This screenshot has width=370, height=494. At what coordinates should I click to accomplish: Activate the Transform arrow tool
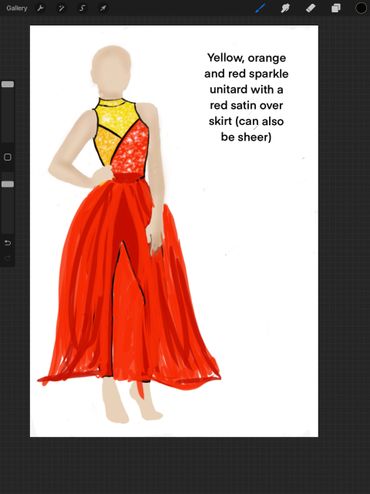pyautogui.click(x=103, y=8)
